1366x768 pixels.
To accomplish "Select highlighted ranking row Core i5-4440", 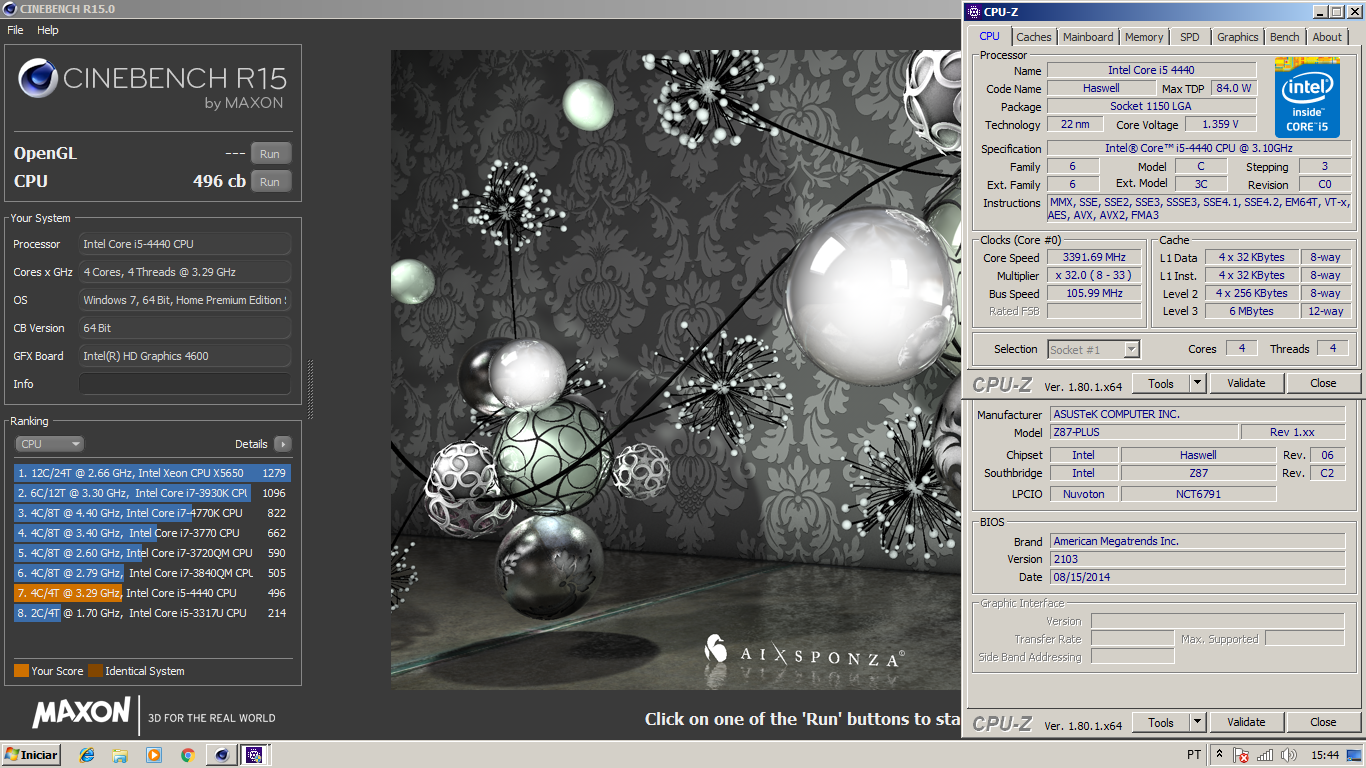I will 152,593.
